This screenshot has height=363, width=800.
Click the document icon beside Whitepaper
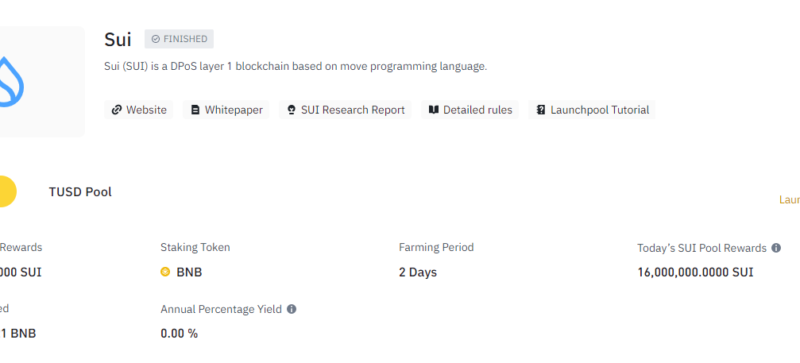[x=195, y=110]
